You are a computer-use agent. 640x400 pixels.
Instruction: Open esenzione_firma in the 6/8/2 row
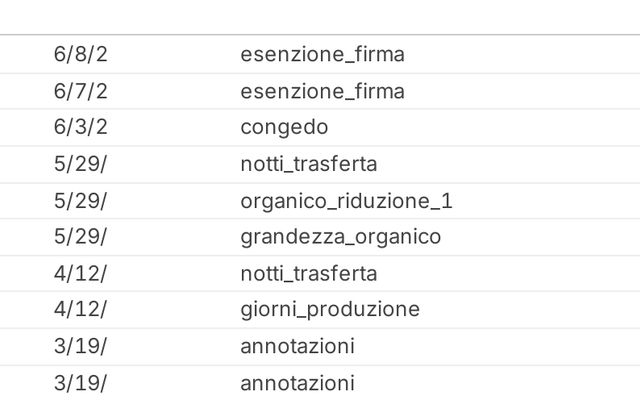[322, 54]
